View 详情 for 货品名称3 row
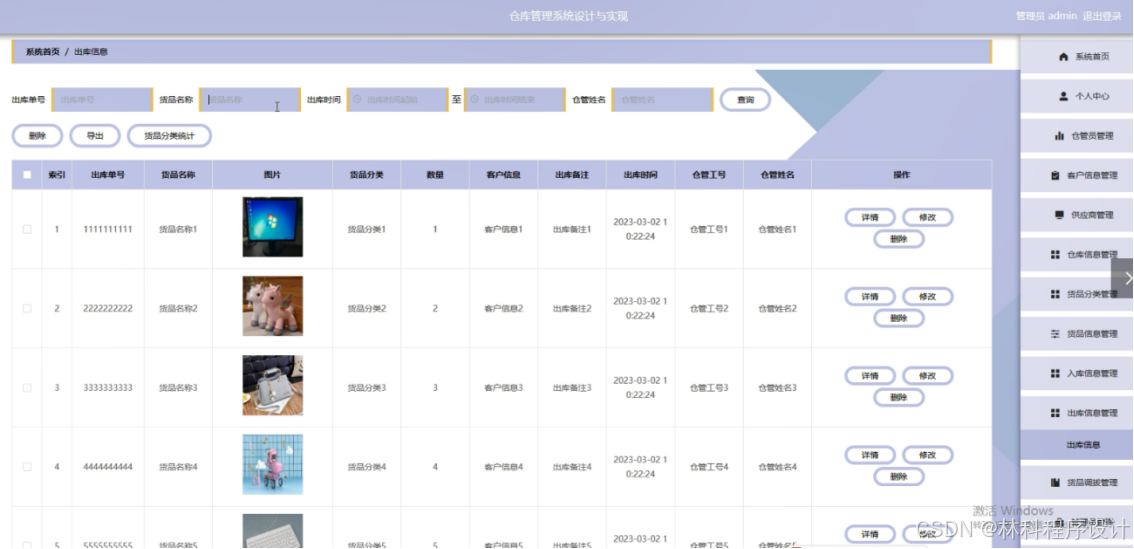 coord(870,375)
